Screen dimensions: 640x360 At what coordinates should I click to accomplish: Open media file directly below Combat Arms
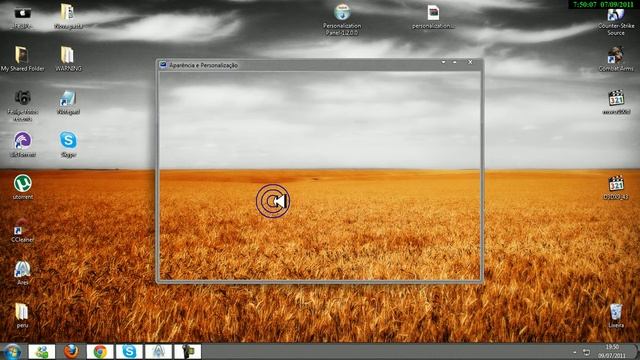point(616,98)
